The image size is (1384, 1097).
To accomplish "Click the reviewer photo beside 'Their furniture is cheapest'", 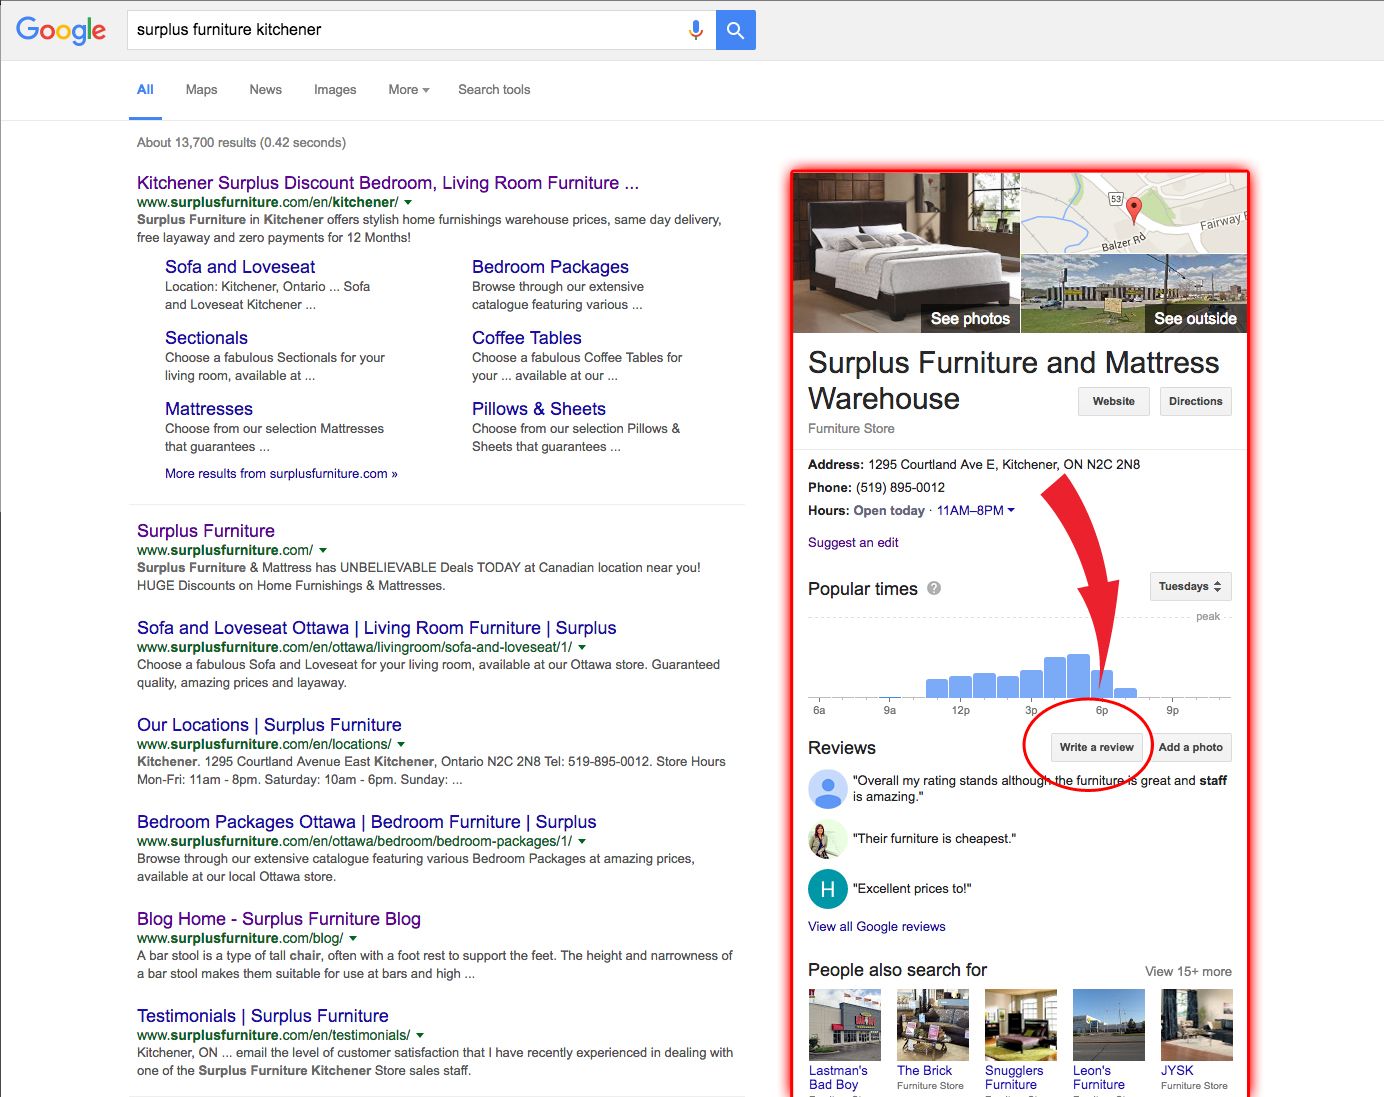I will pos(828,839).
